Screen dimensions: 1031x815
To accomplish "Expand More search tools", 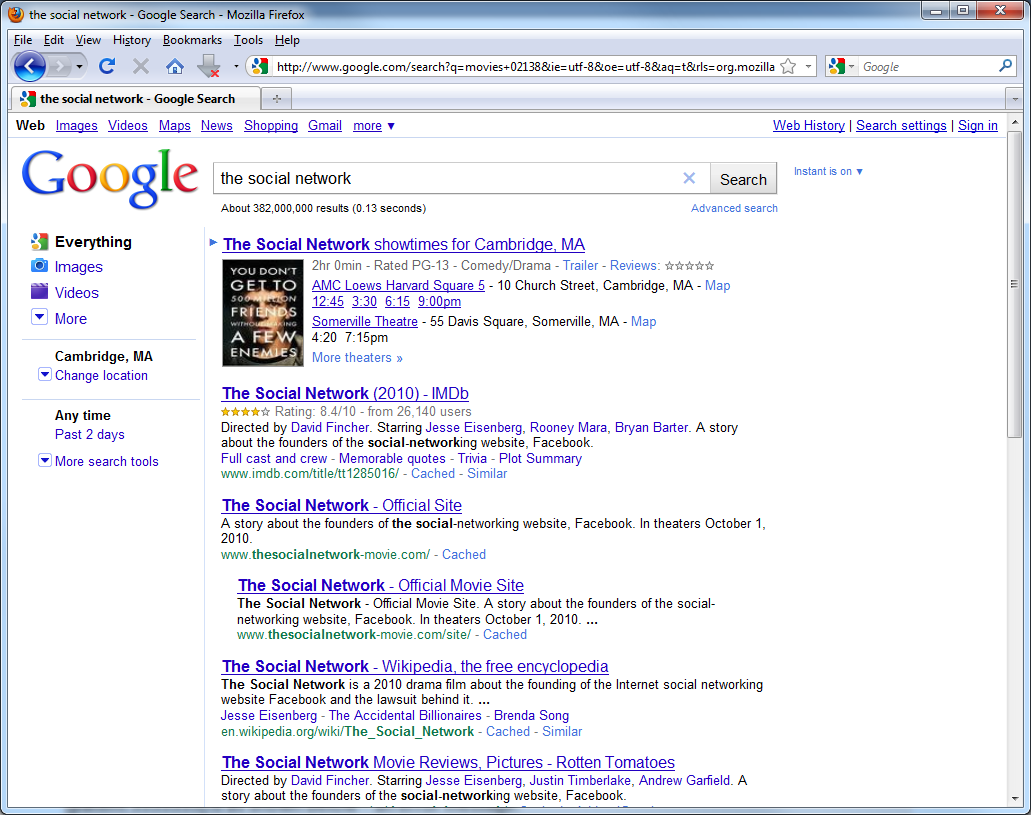I will click(x=45, y=460).
